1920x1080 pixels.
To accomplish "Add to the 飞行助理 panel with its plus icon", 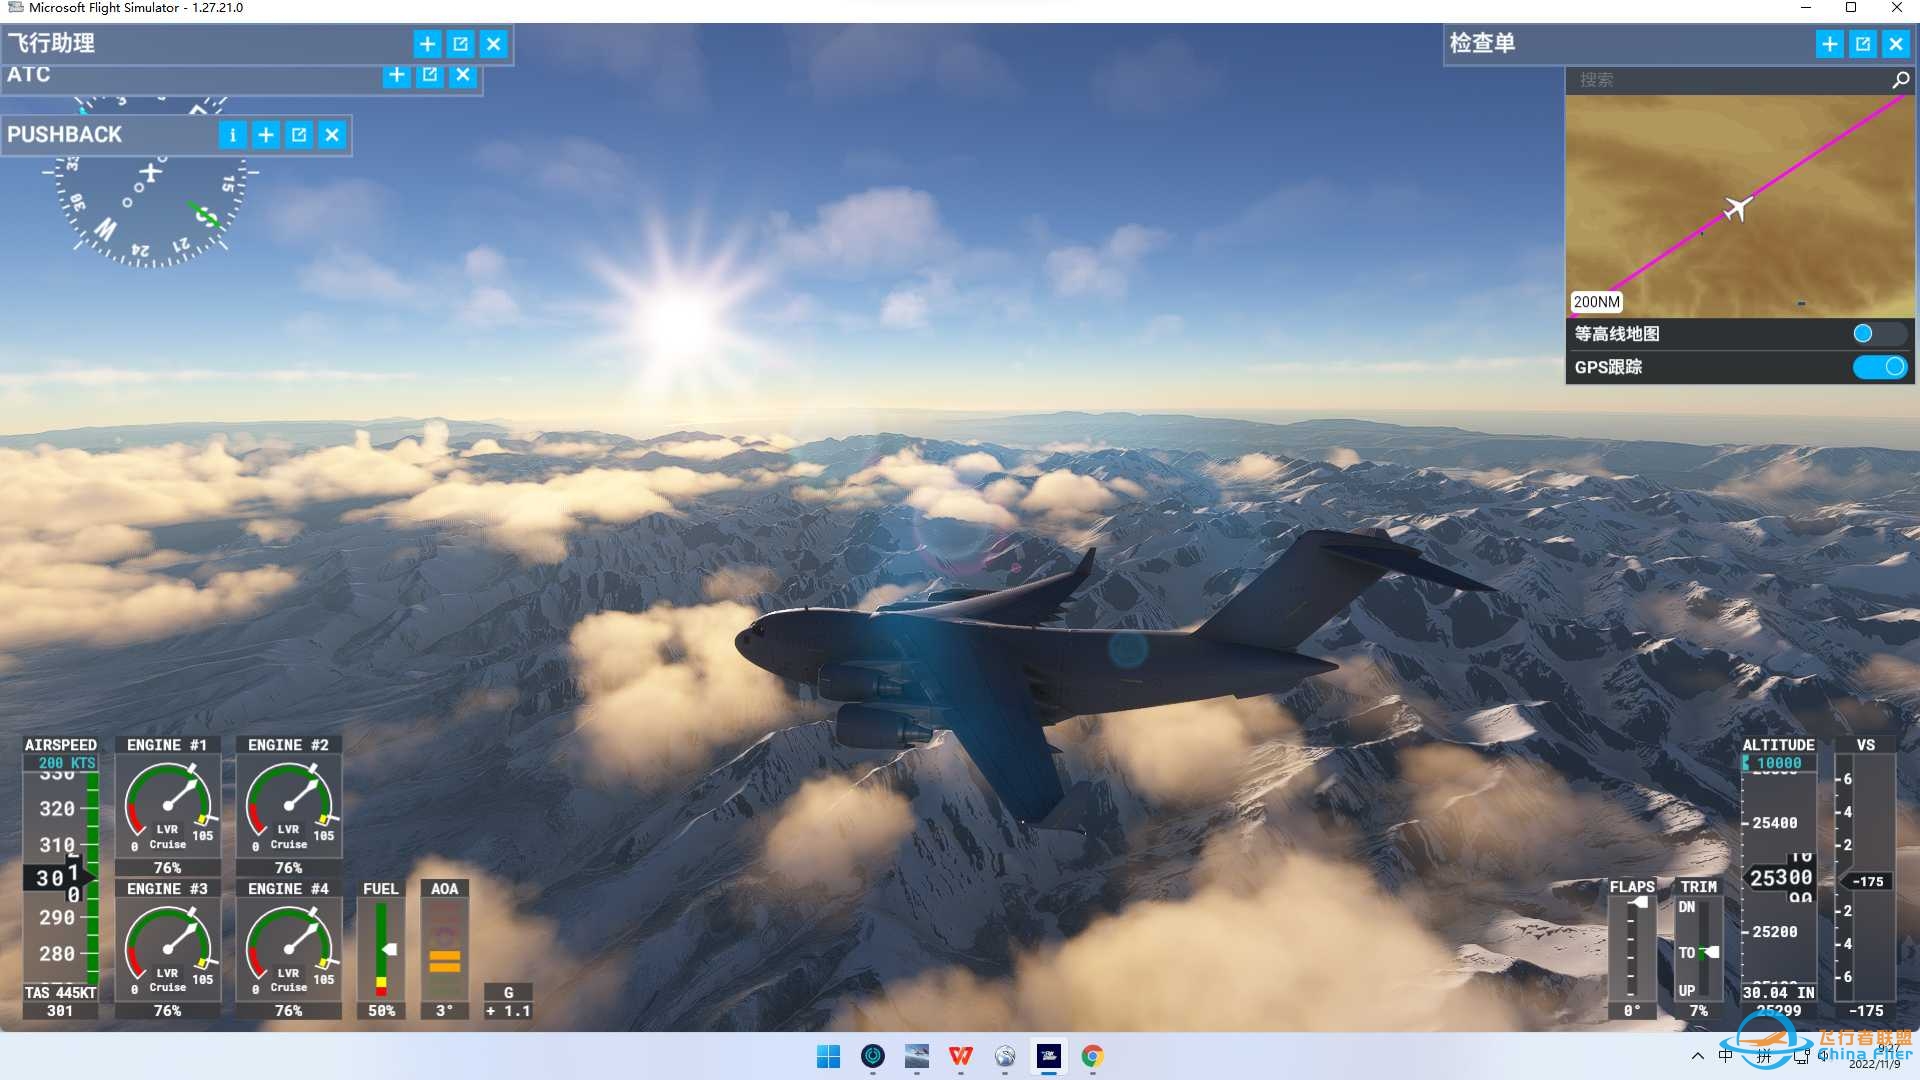I will tap(427, 44).
